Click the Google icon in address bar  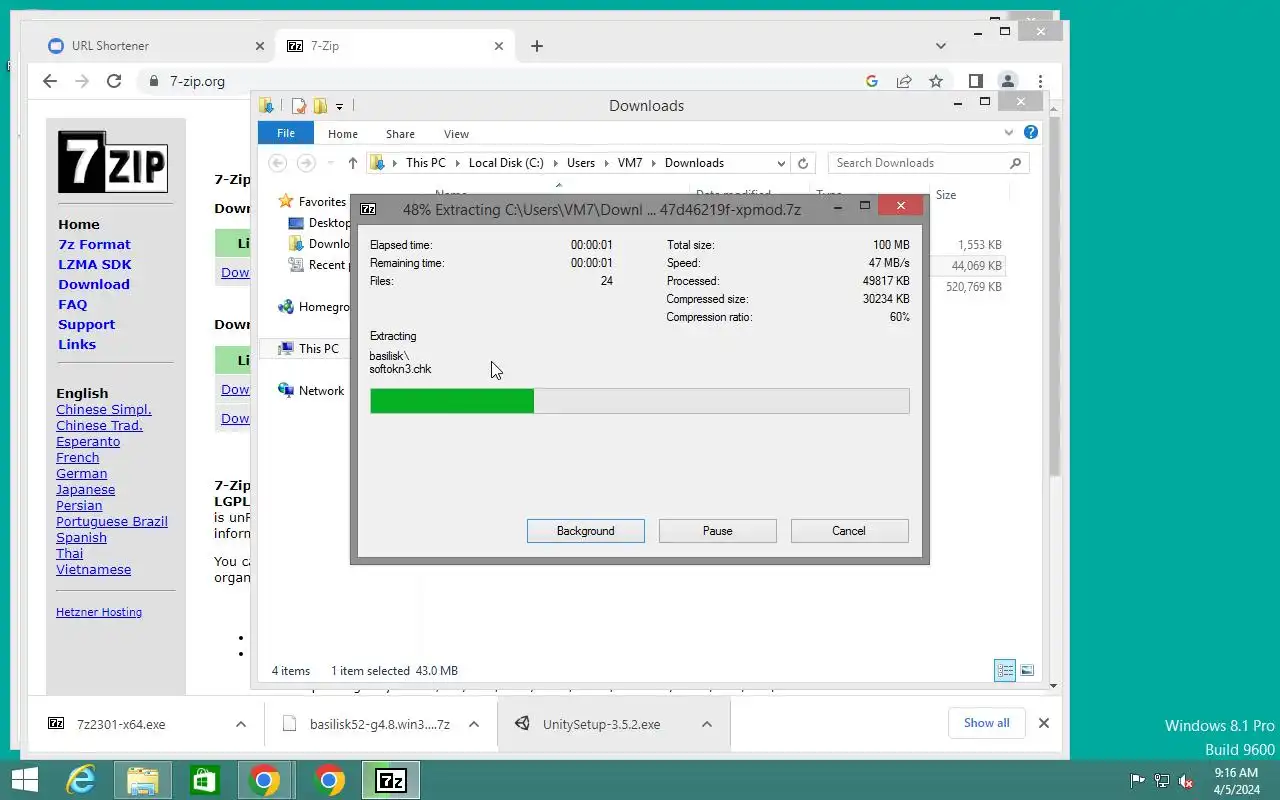click(x=872, y=81)
